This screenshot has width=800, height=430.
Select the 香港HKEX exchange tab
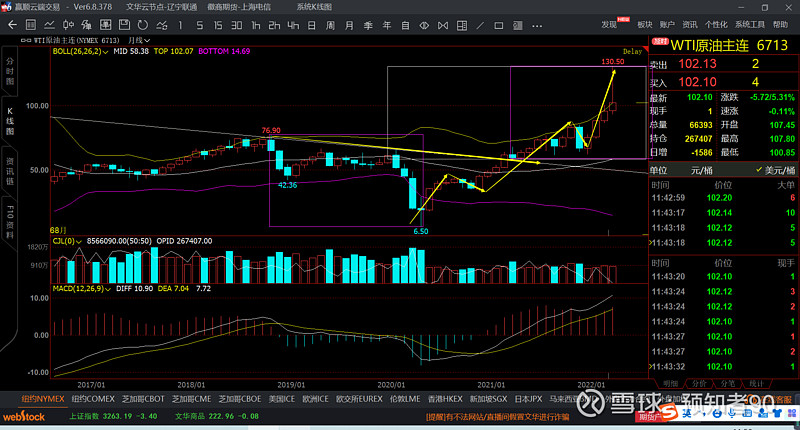(445, 399)
